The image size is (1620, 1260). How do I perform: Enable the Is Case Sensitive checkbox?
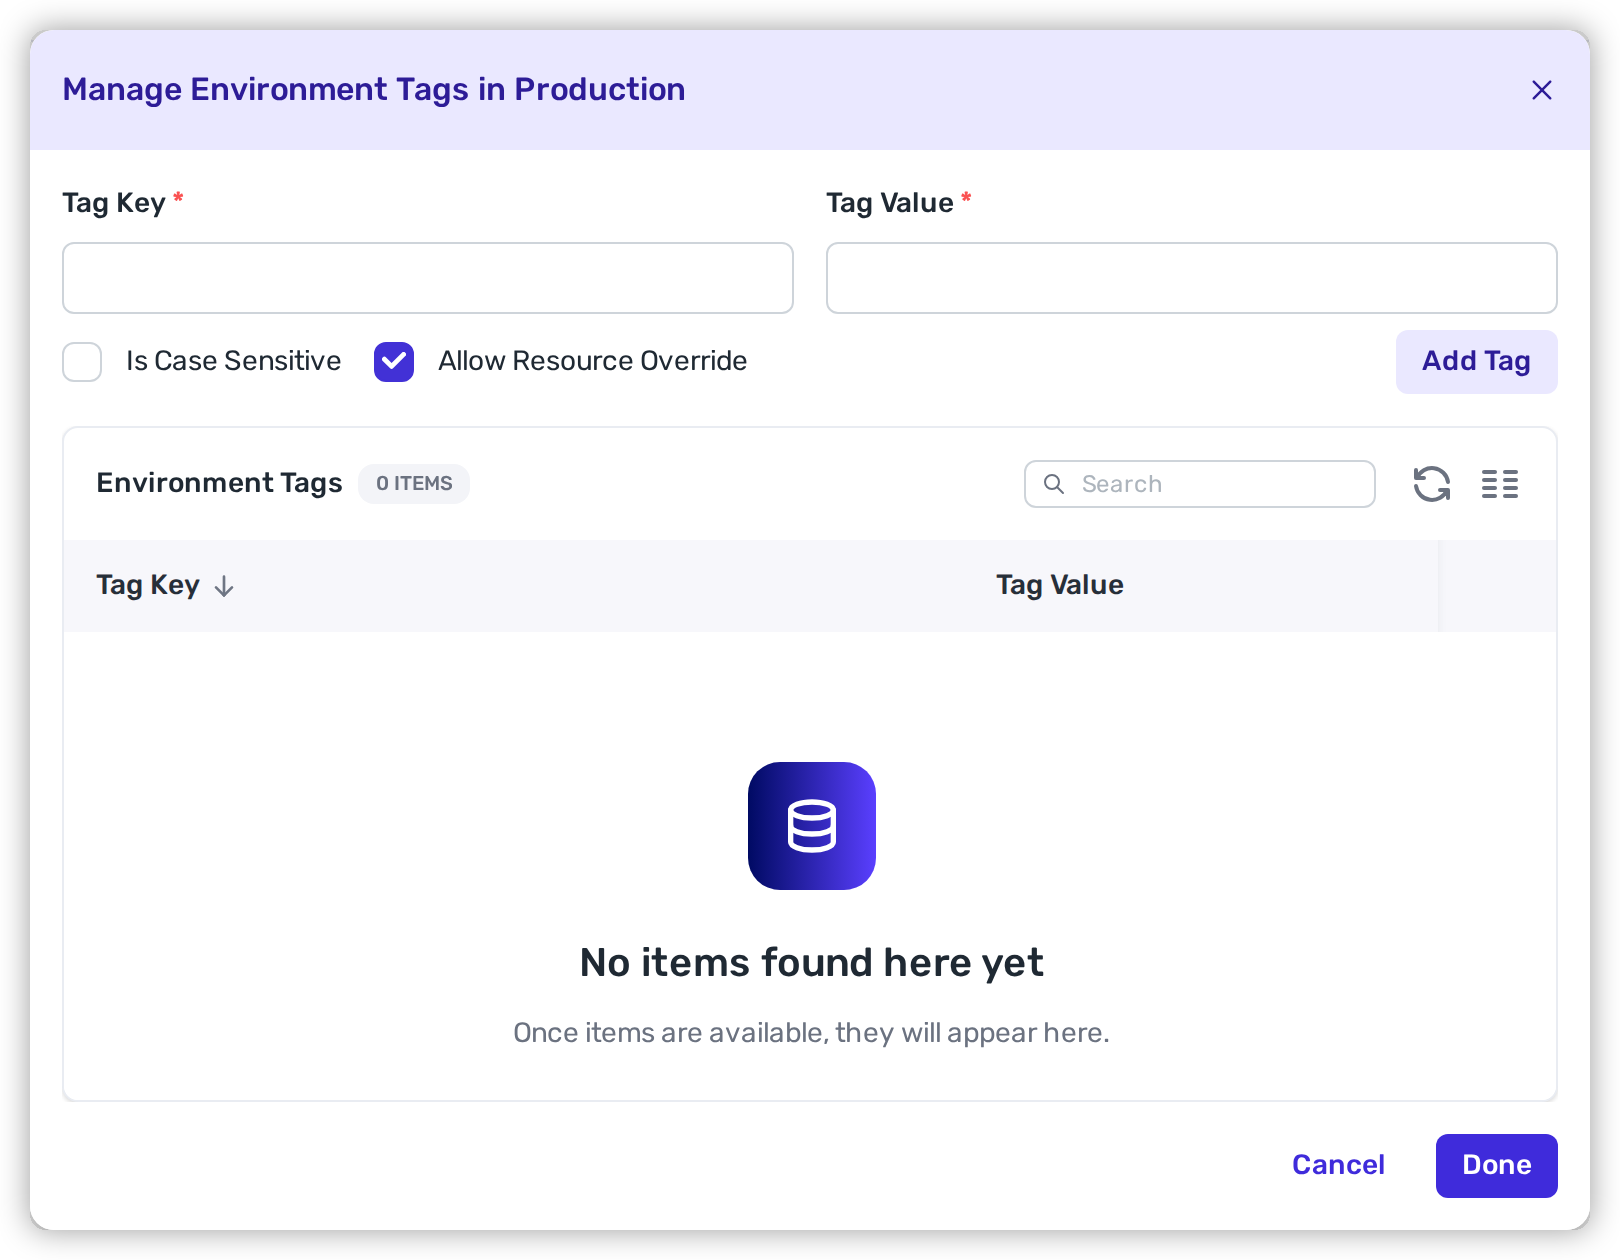[82, 362]
